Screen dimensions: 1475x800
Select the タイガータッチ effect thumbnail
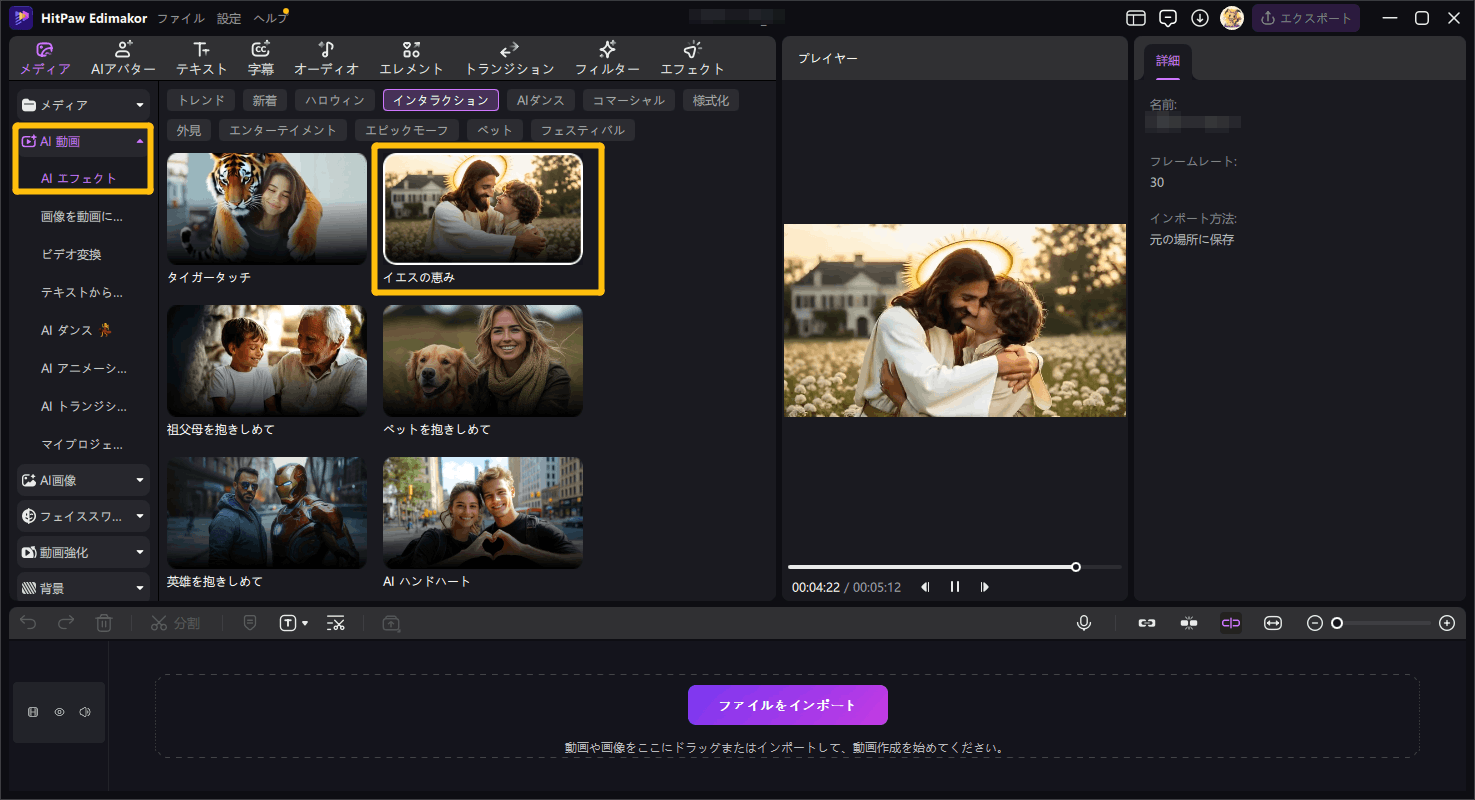click(266, 208)
